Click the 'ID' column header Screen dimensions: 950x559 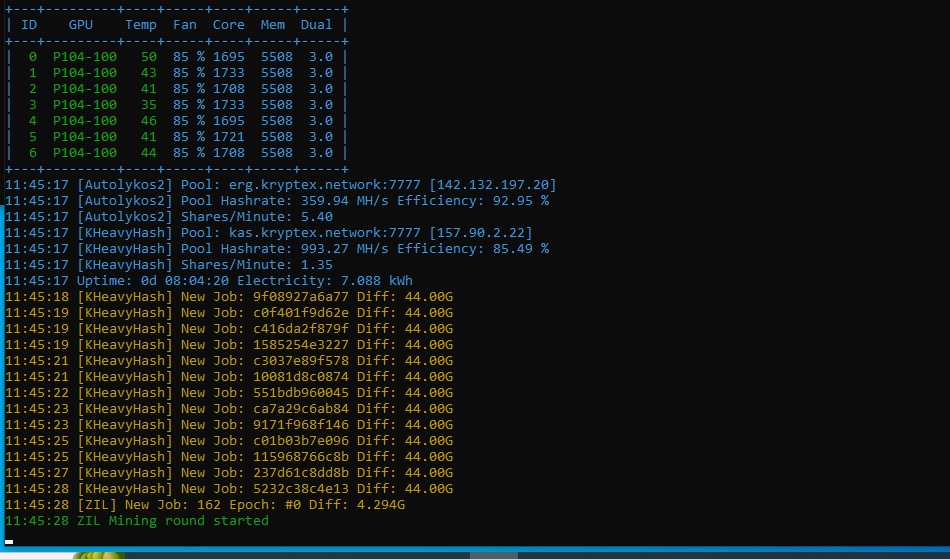(29, 25)
